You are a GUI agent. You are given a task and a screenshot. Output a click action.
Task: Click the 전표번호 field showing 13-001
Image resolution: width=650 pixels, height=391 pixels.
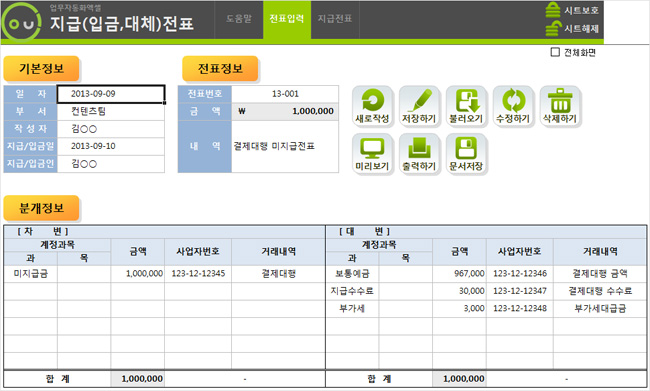285,94
